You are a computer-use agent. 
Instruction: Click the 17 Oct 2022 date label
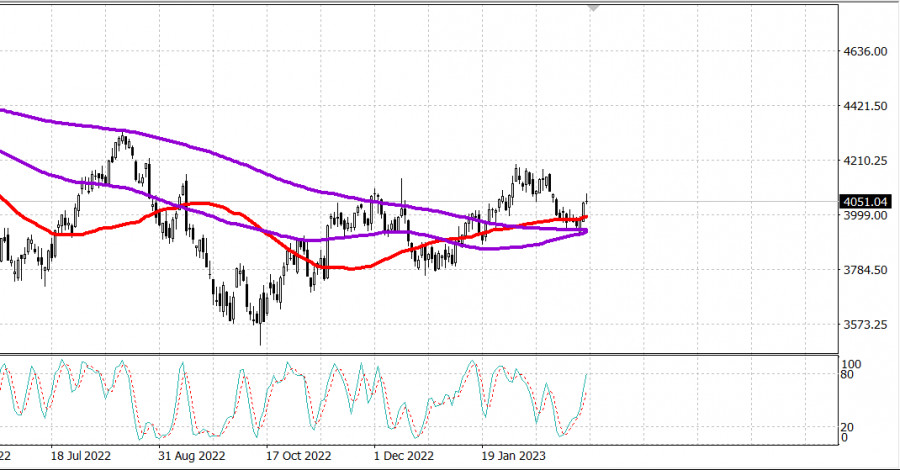297,454
